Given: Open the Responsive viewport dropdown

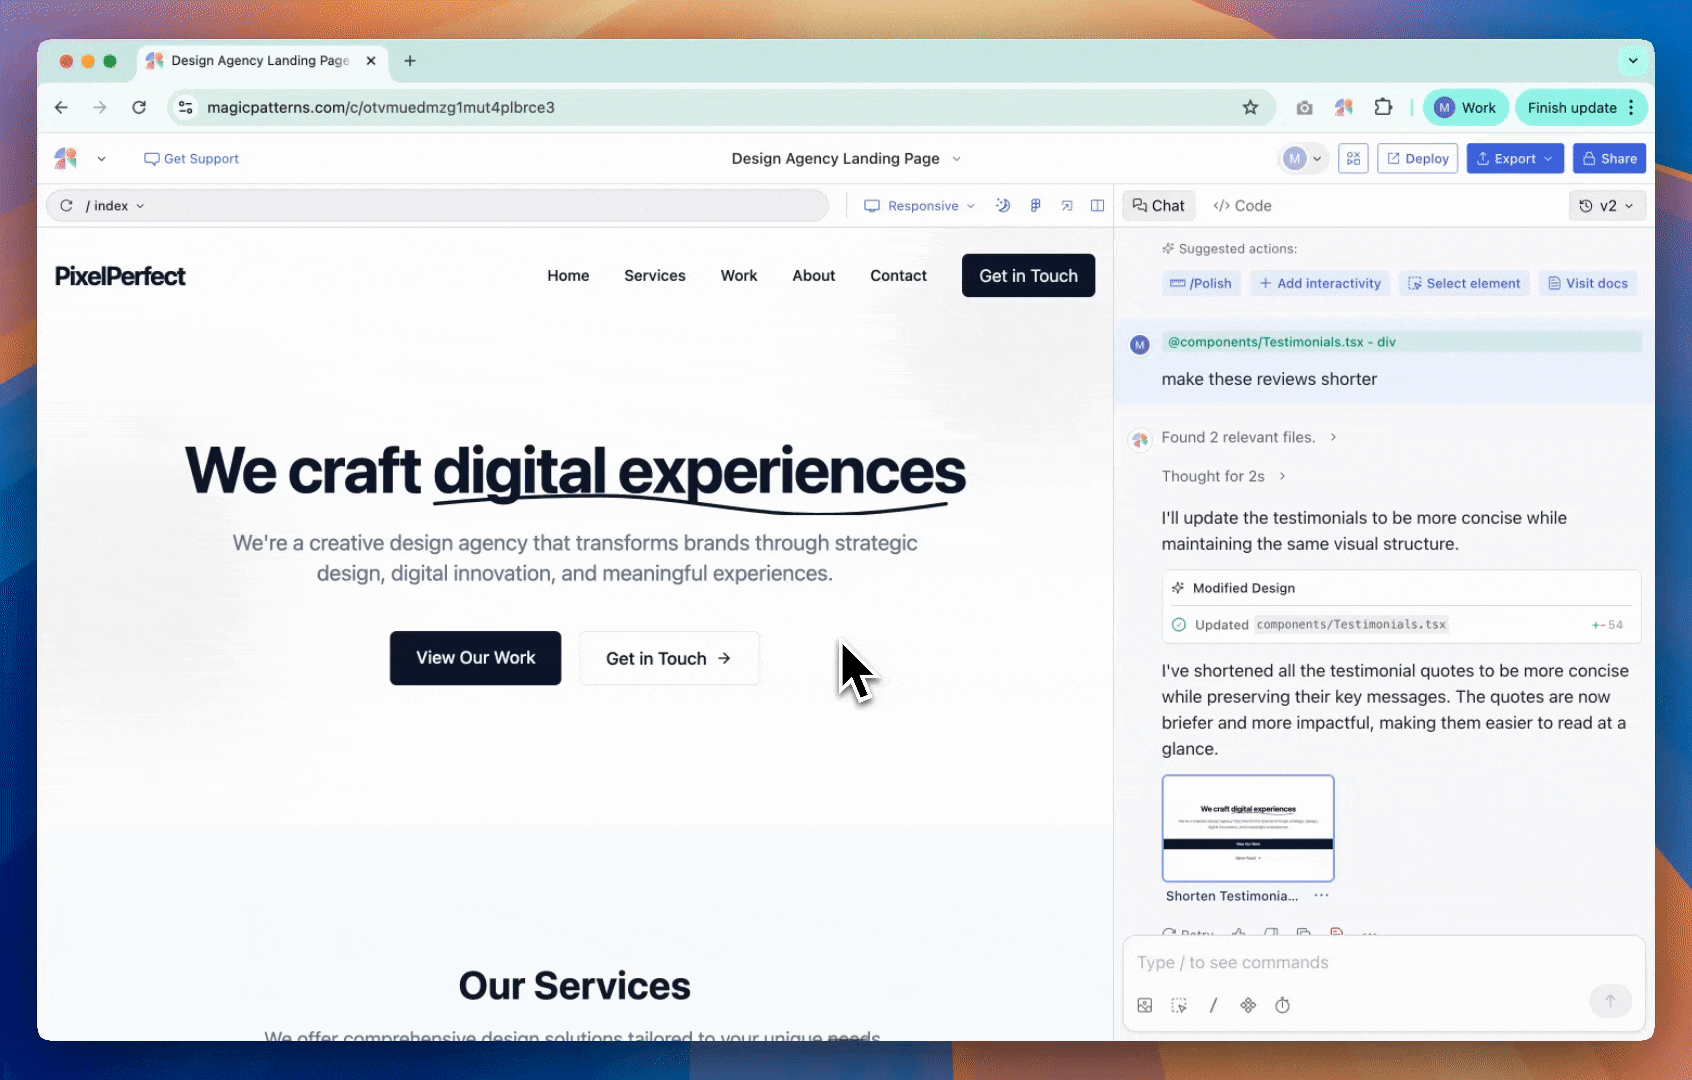Looking at the screenshot, I should click(919, 206).
